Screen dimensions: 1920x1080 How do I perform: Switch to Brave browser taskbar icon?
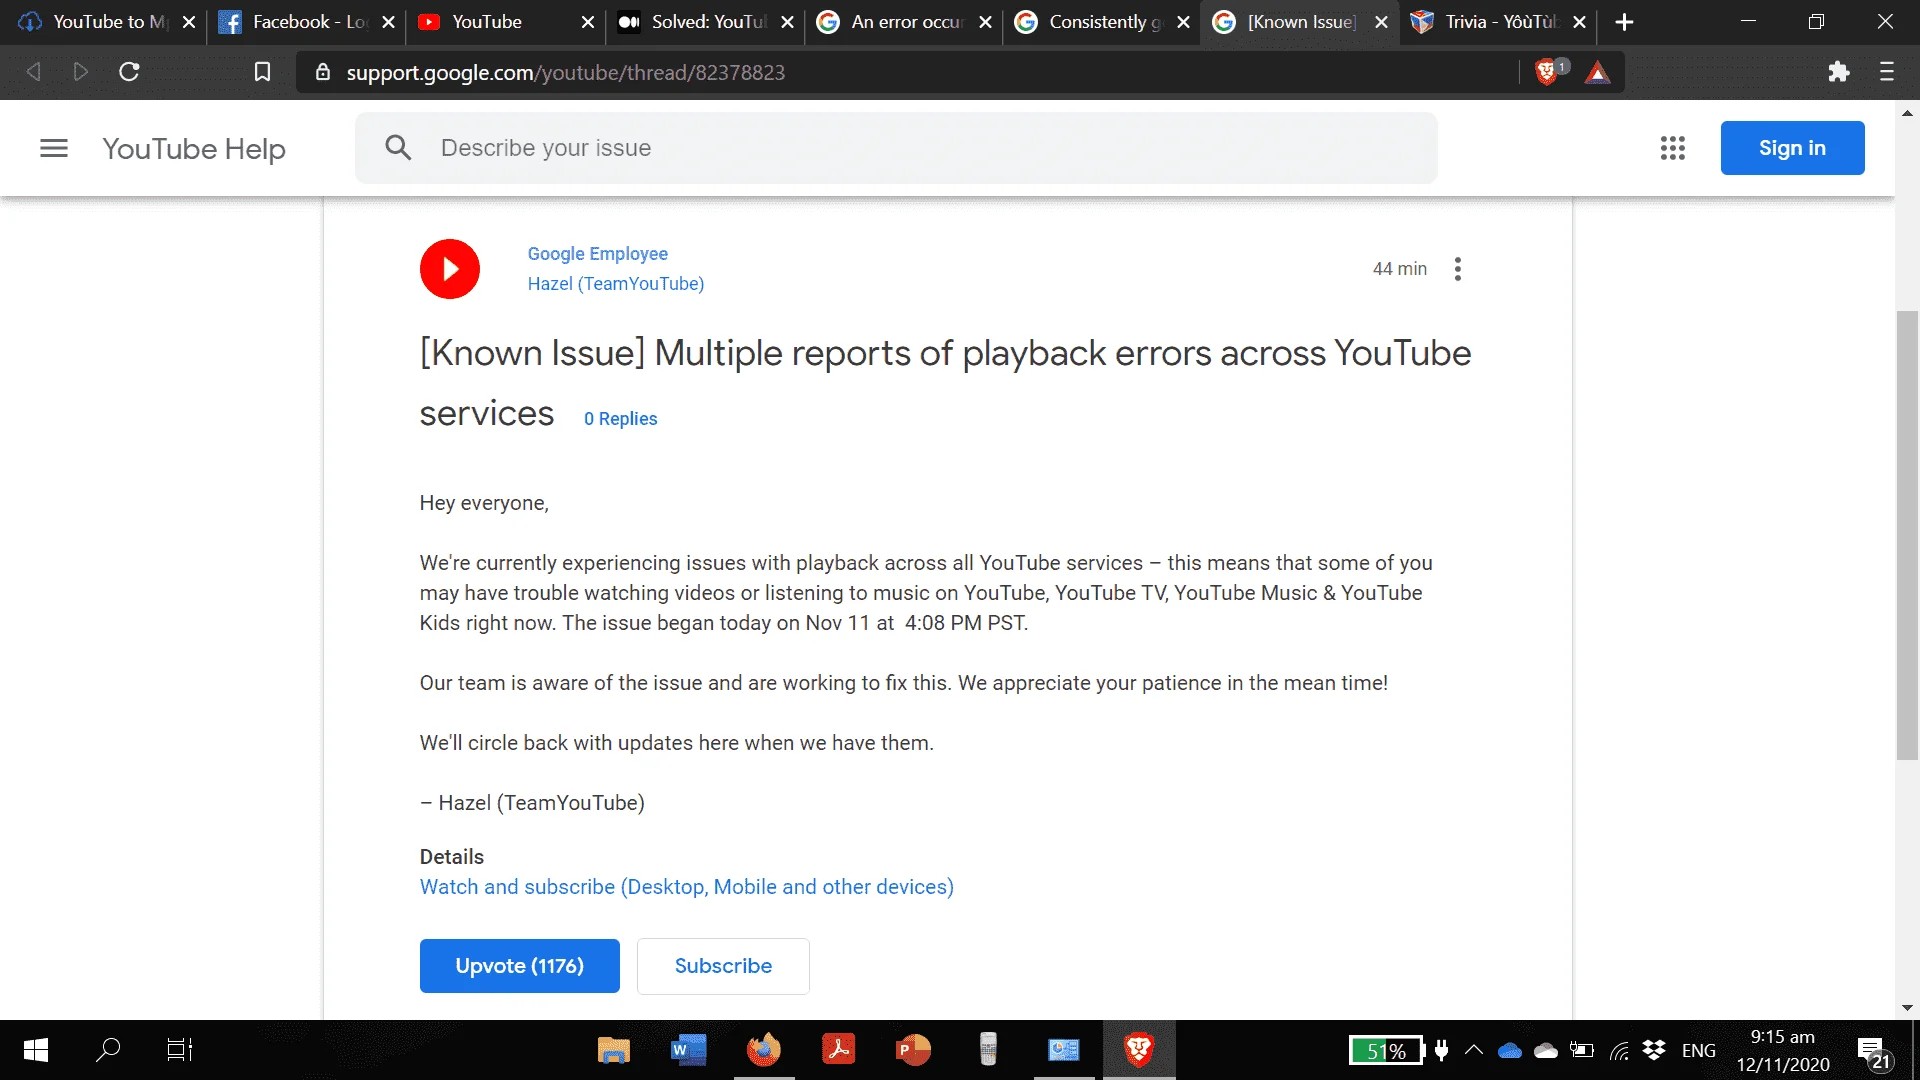1139,1050
